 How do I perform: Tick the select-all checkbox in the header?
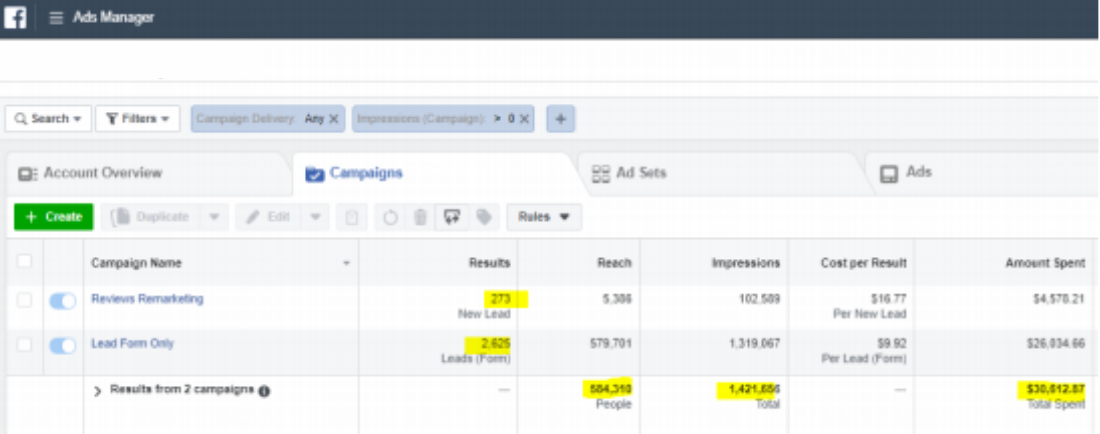25,262
